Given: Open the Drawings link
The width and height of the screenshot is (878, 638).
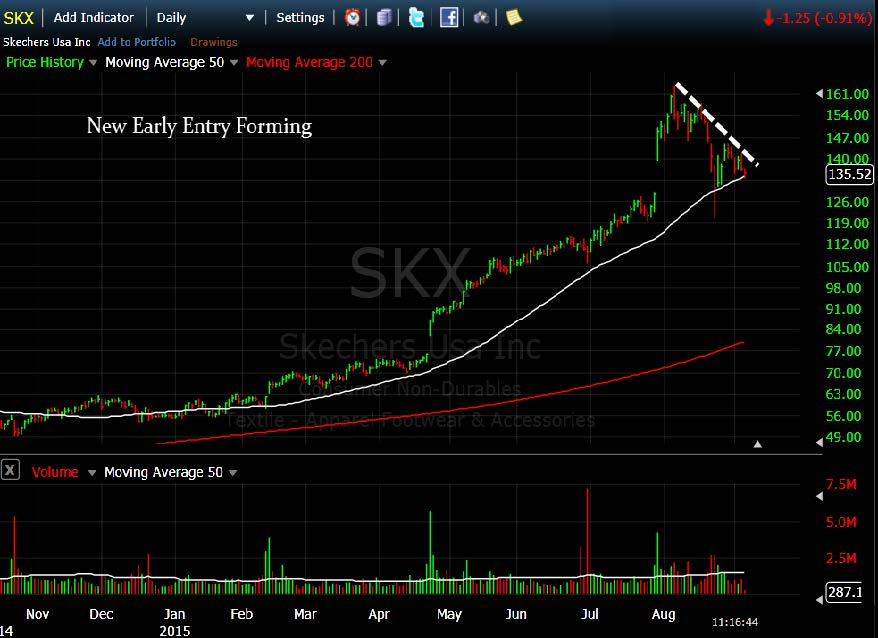Looking at the screenshot, I should [214, 42].
